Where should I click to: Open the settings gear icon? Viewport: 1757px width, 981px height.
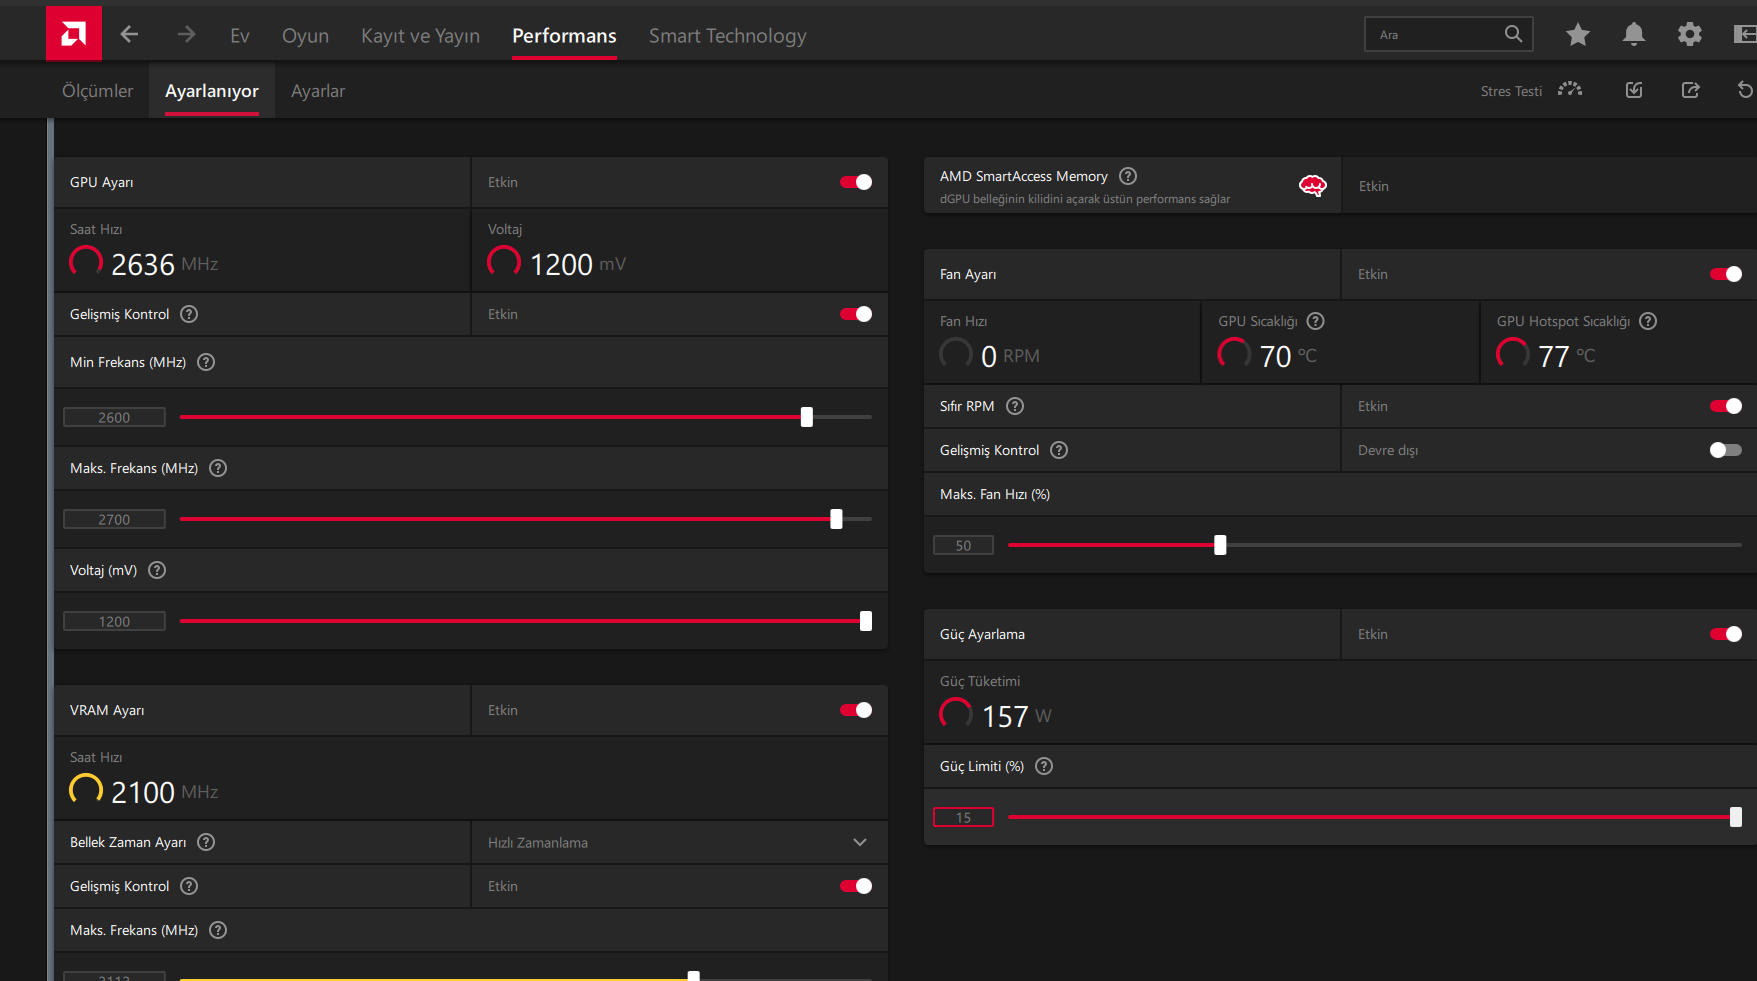coord(1690,35)
